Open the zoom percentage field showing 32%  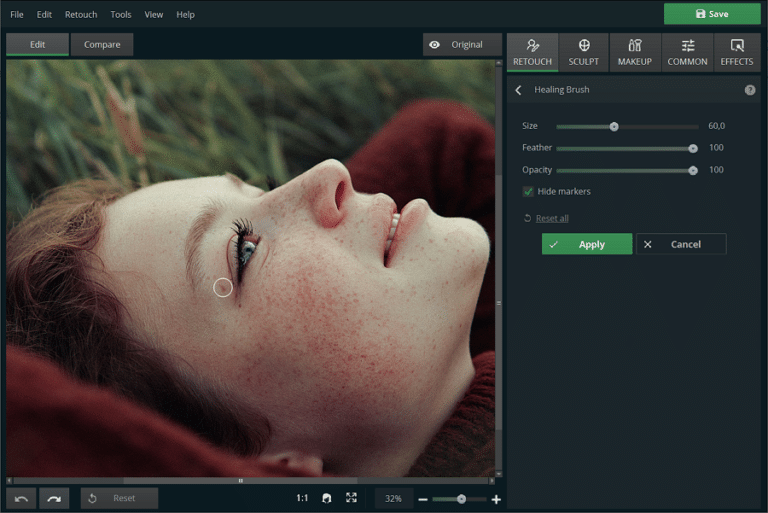(393, 498)
